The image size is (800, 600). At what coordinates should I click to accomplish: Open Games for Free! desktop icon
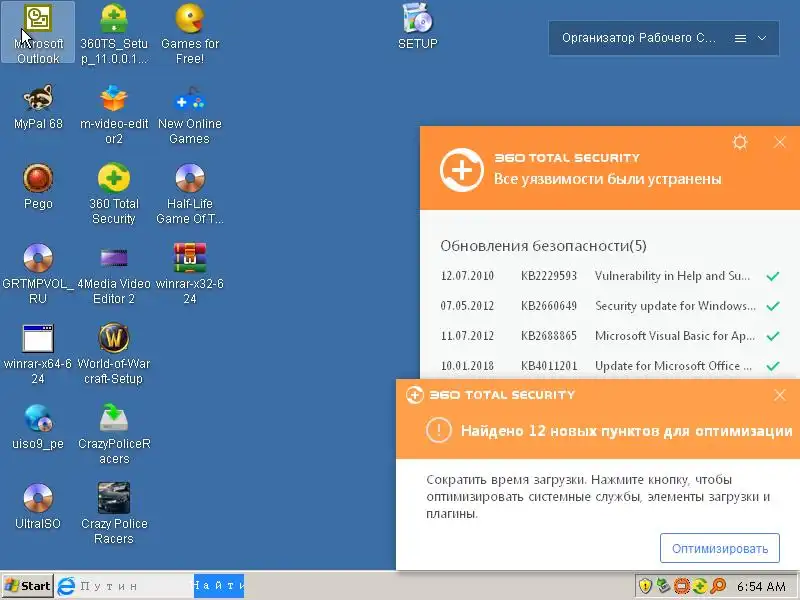click(x=189, y=33)
